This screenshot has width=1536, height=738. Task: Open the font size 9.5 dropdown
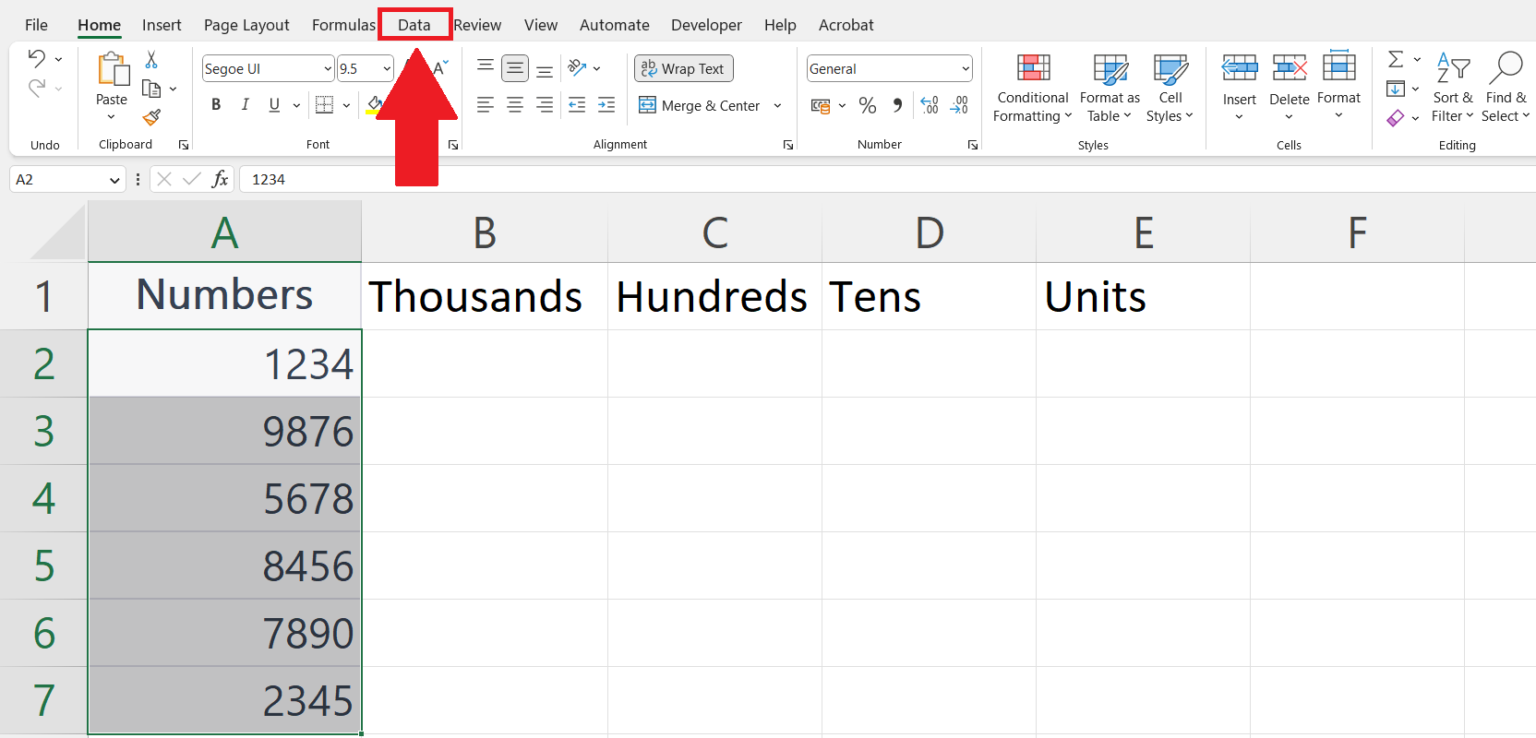pos(387,69)
